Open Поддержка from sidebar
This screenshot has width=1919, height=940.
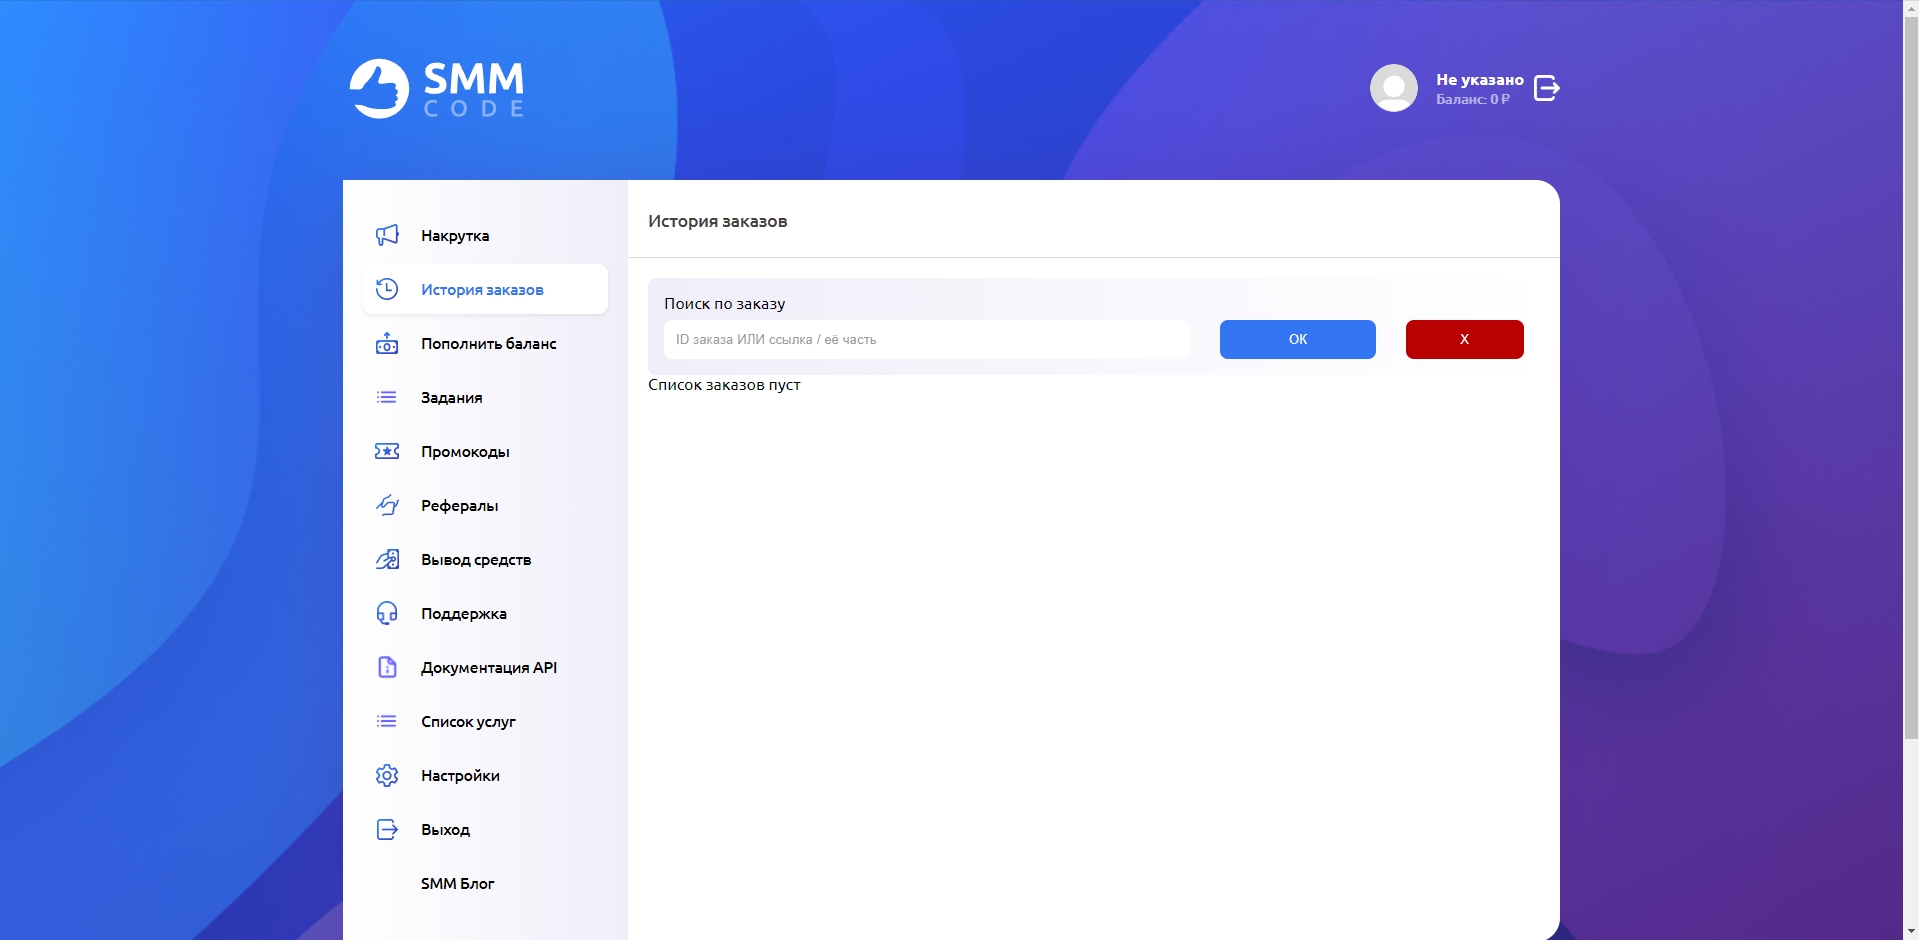[x=485, y=613]
